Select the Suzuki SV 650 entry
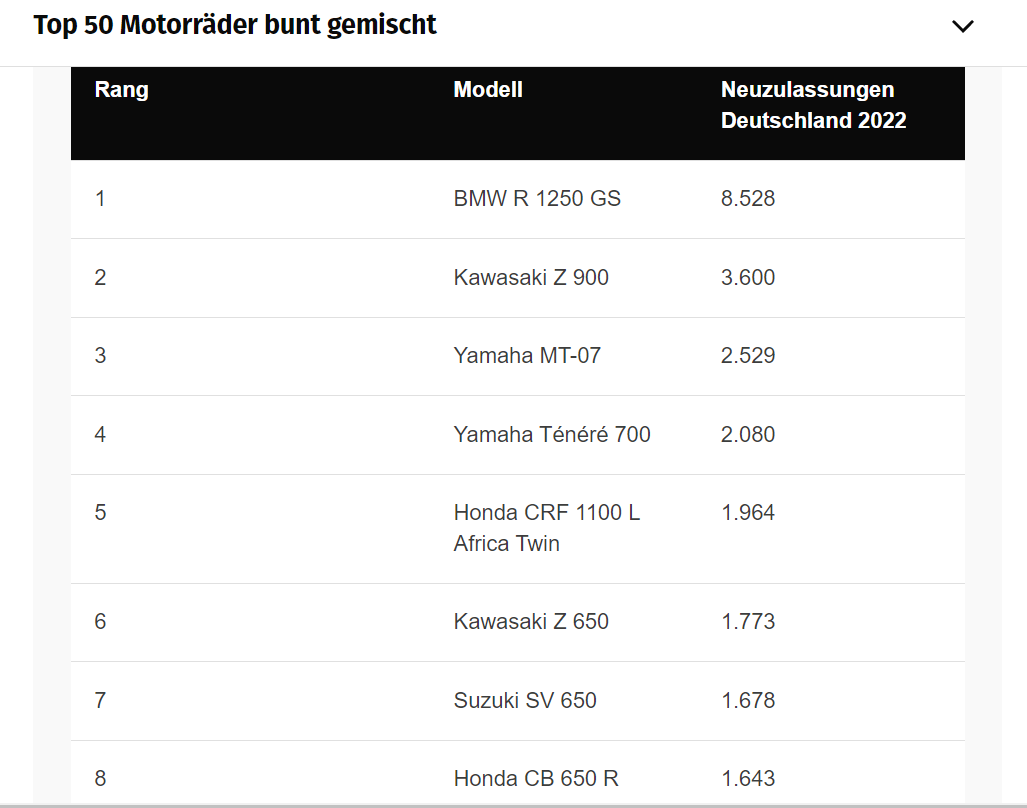The image size is (1027, 808). click(525, 701)
